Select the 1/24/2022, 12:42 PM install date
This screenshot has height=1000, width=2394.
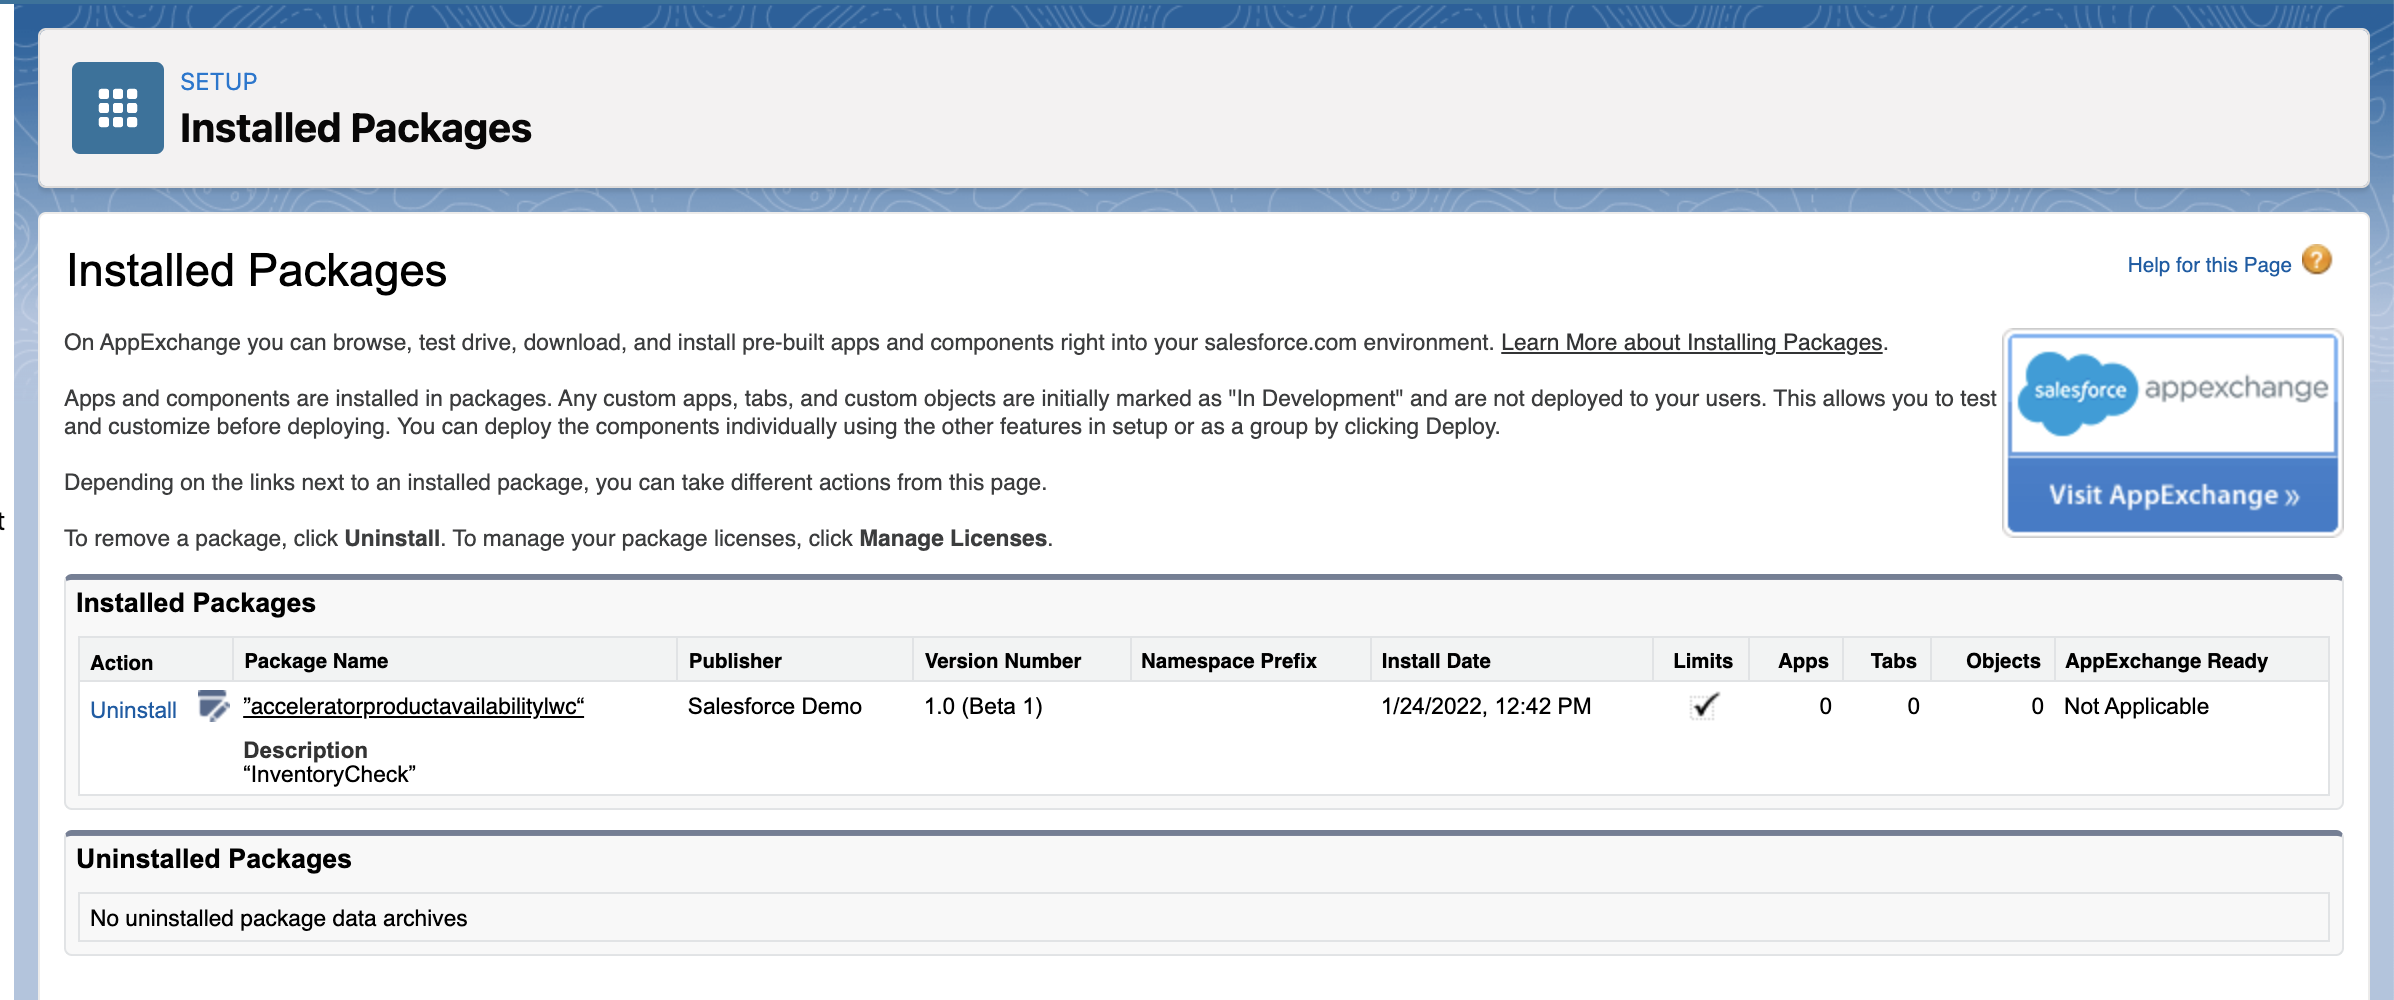click(x=1486, y=706)
